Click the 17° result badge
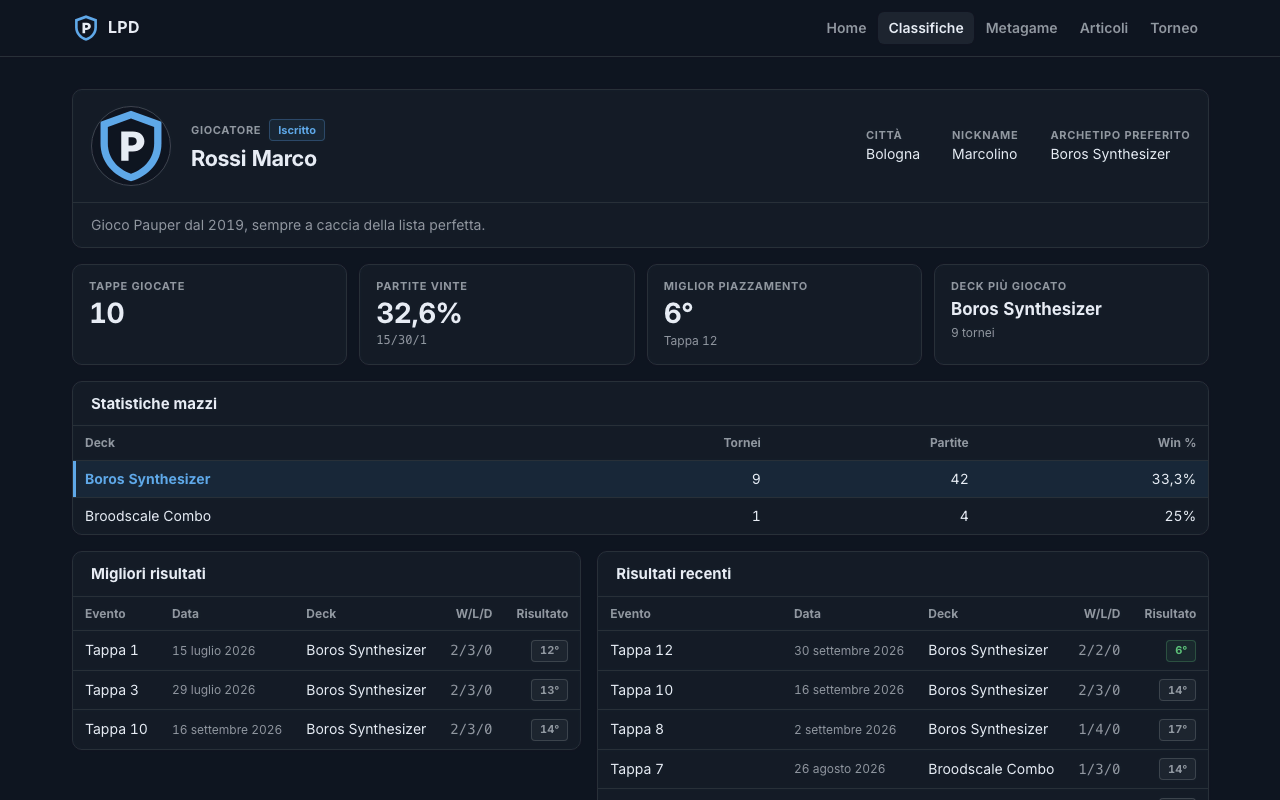The width and height of the screenshot is (1280, 800). pos(1177,730)
